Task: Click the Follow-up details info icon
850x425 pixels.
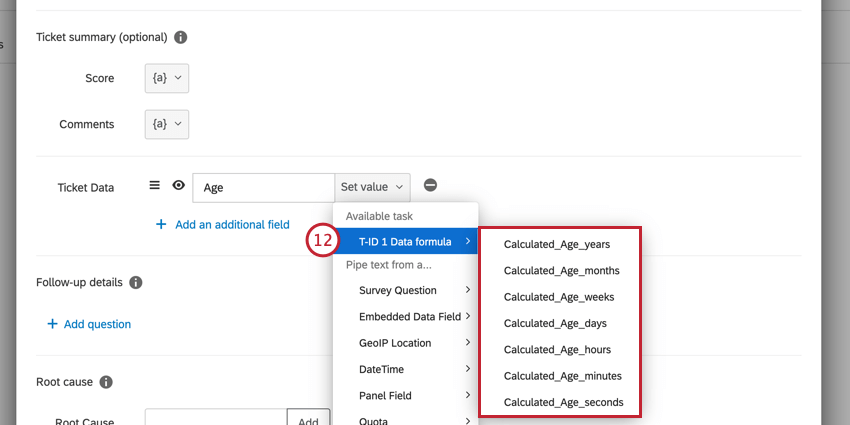Action: tap(136, 283)
